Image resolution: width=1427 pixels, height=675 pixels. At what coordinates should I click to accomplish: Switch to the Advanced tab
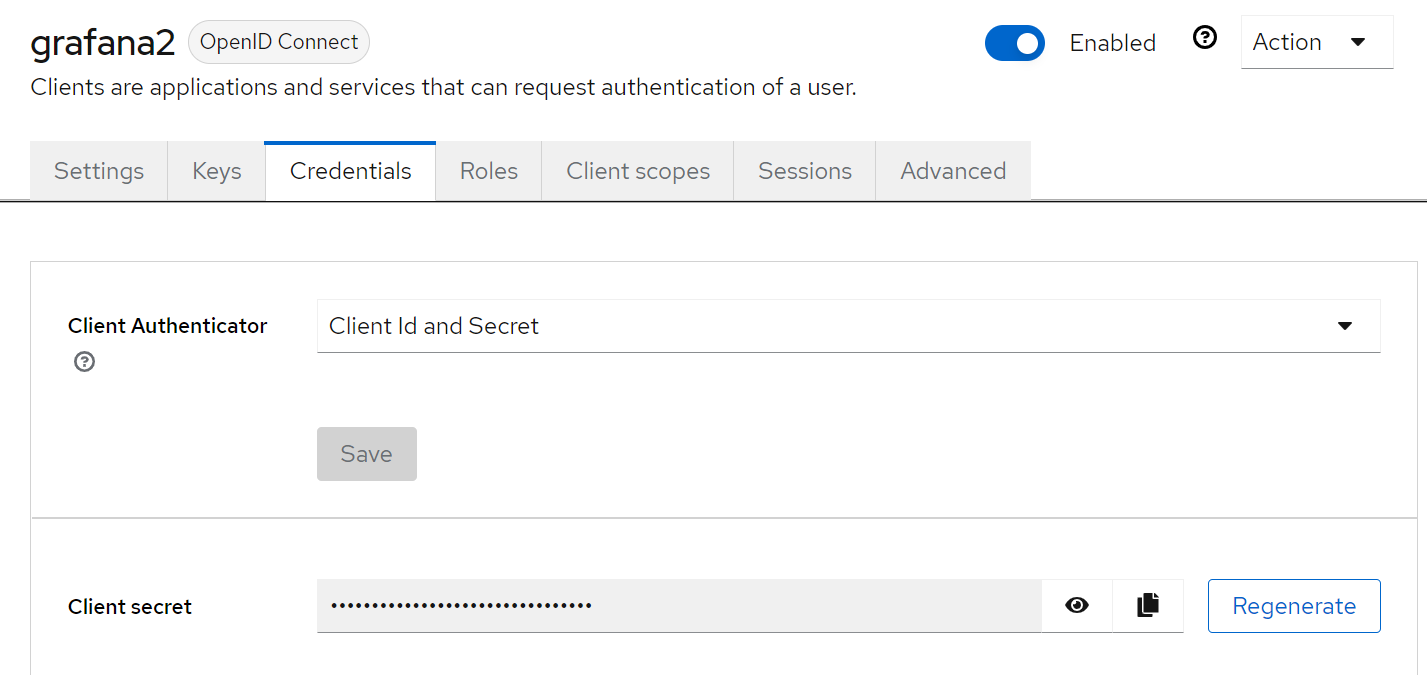953,171
